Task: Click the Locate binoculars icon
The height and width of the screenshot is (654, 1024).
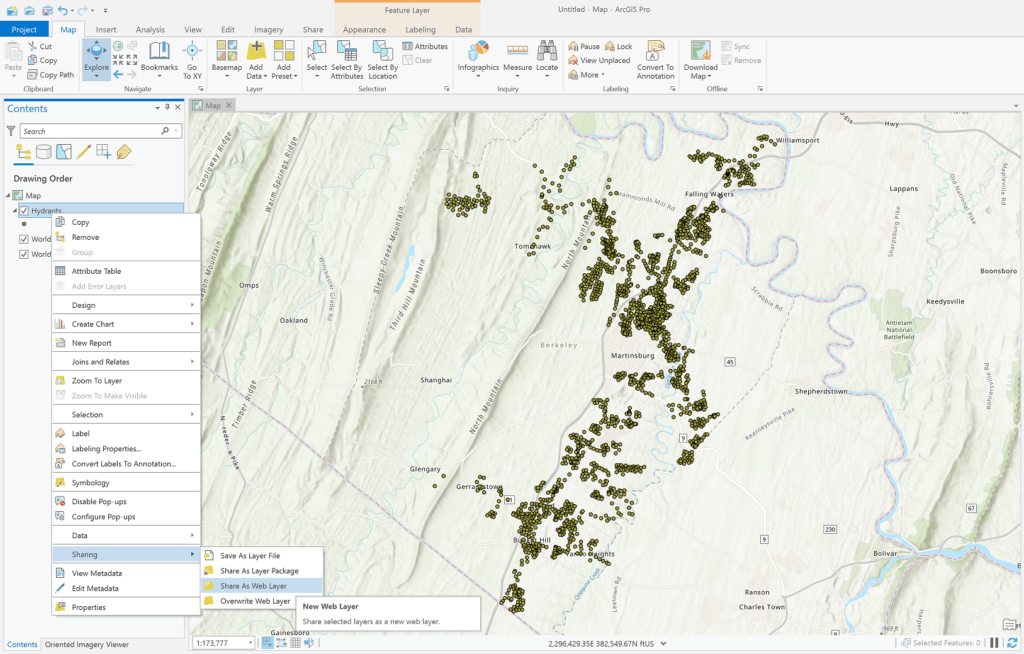Action: tap(547, 51)
